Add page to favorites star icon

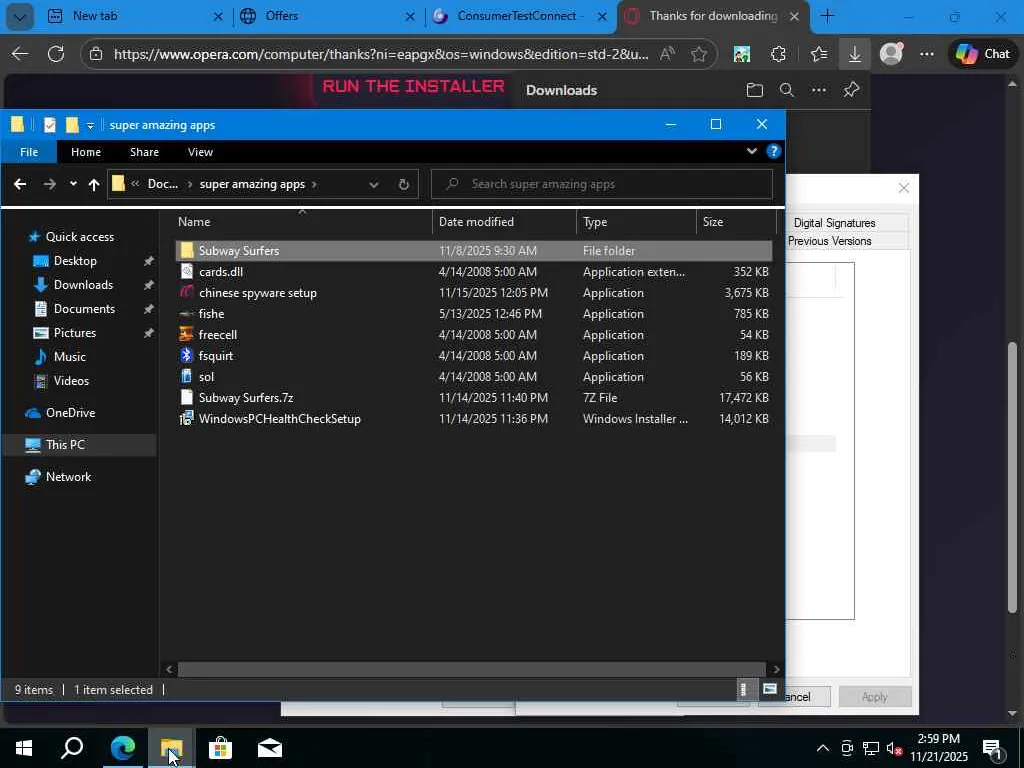pos(699,54)
